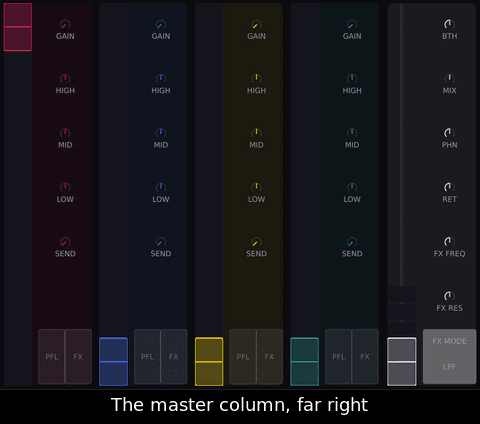Click the master PHN knob
The height and width of the screenshot is (424, 480).
449,133
